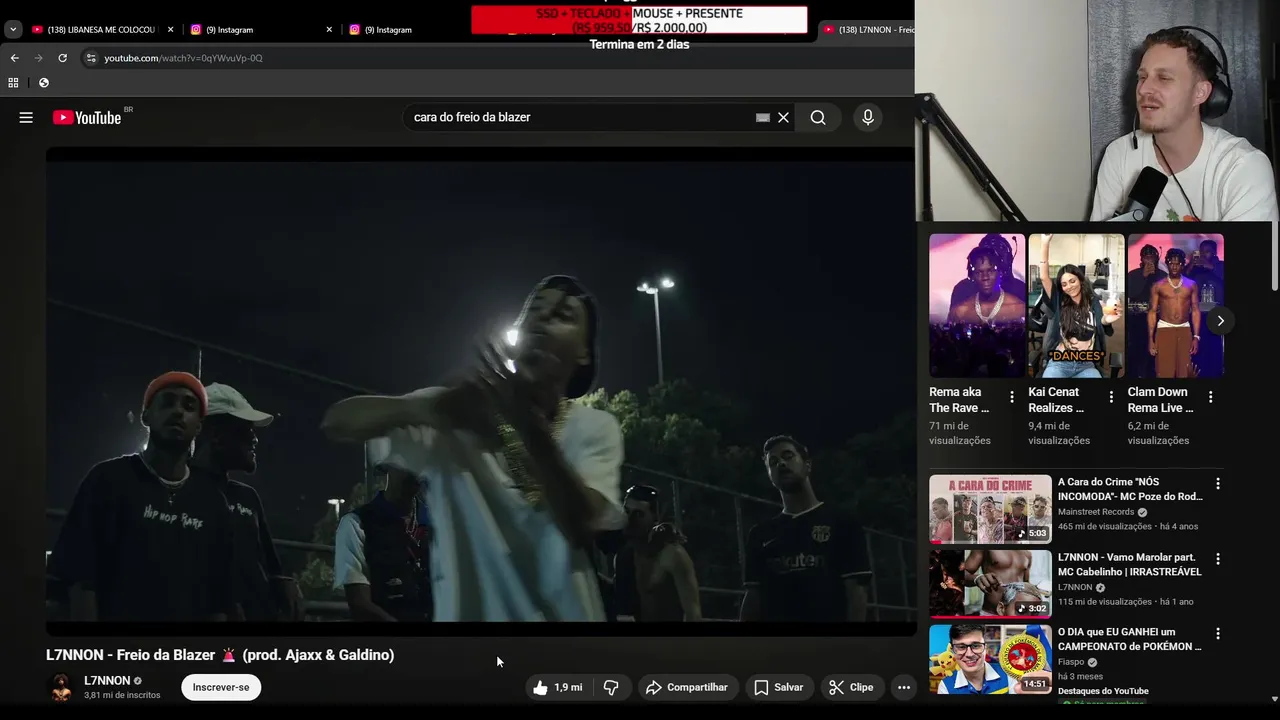The height and width of the screenshot is (720, 1280).
Task: Show next shorts with right chevron
Action: pos(1220,321)
